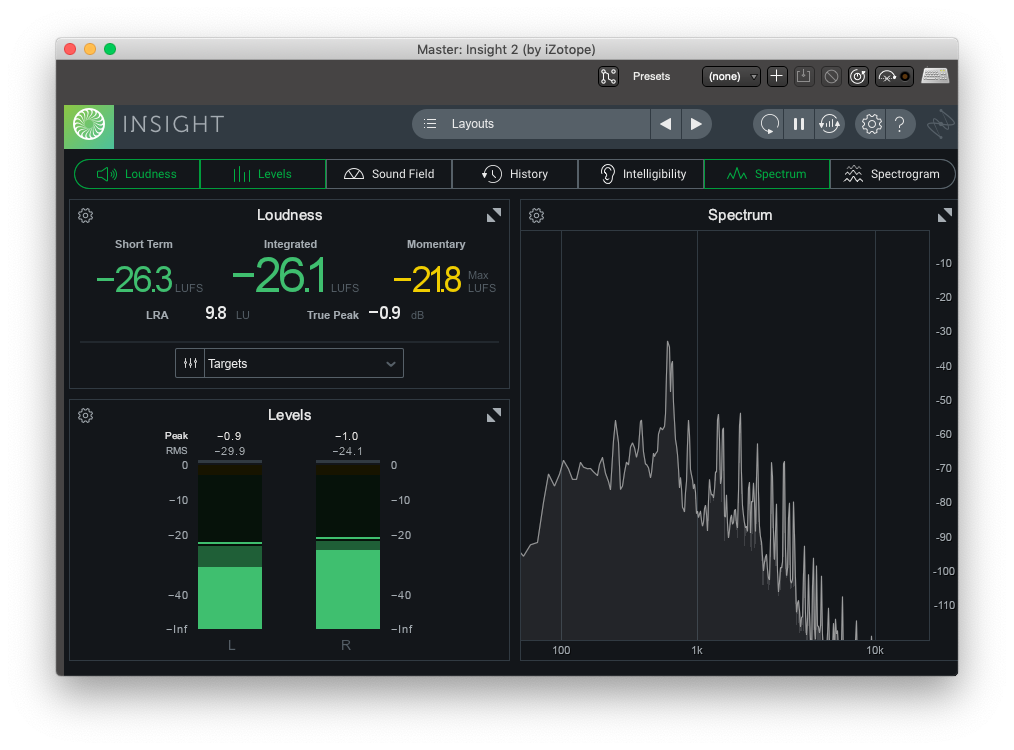The image size is (1014, 750).
Task: Select the Intelligibility tab
Action: pos(640,173)
